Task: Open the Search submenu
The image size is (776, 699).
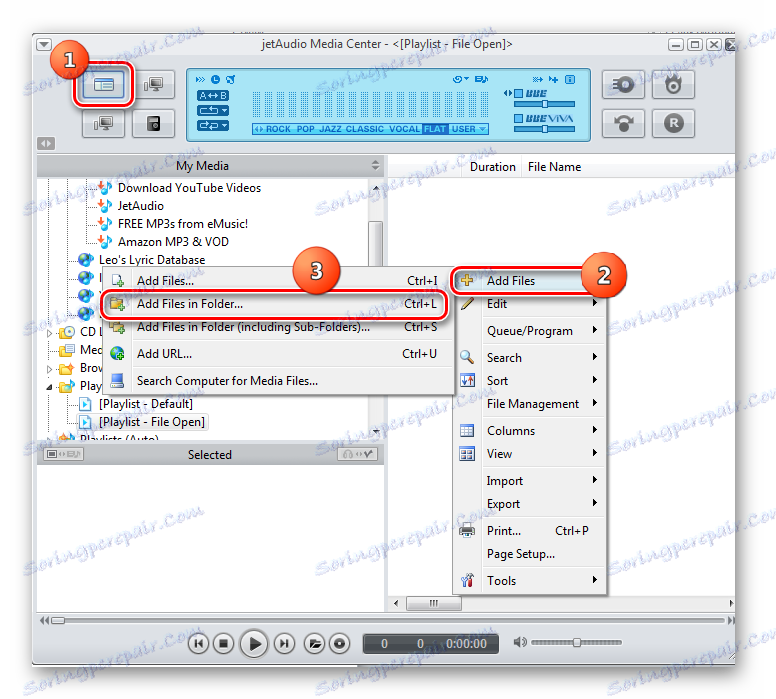Action: point(530,357)
